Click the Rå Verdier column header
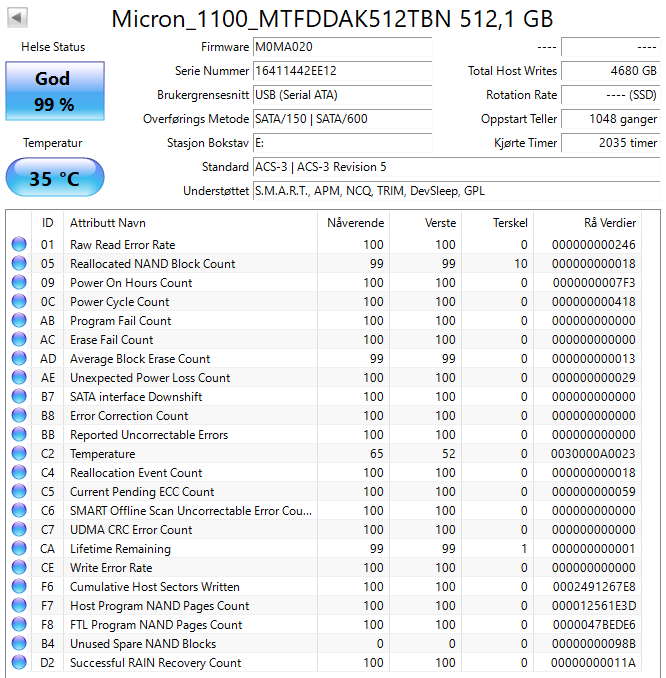This screenshot has height=678, width=666. 609,222
